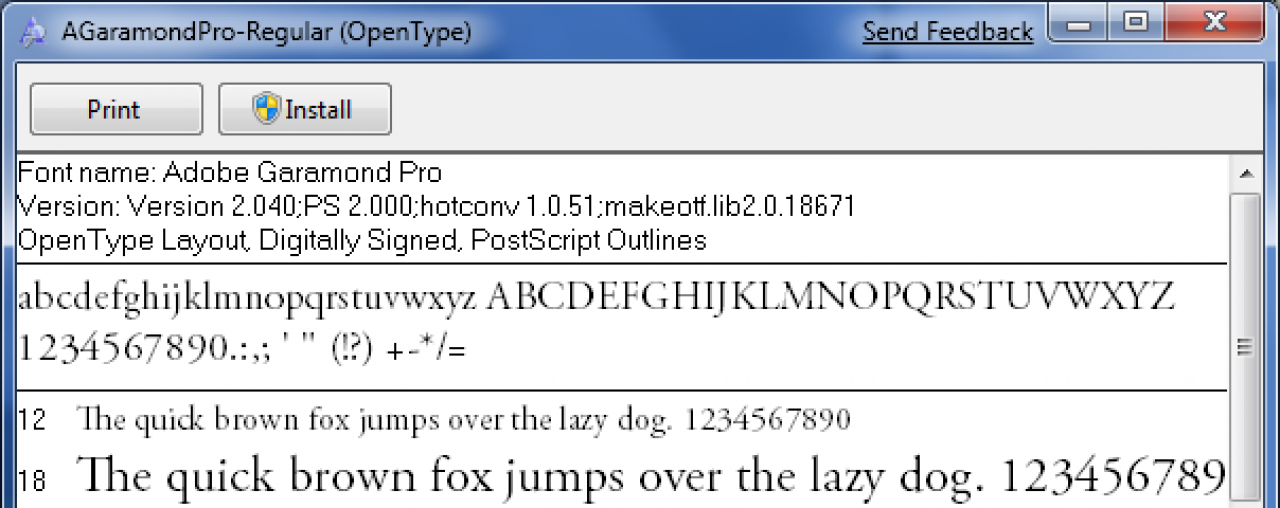Maximize the font viewer window
The image size is (1280, 508).
click(x=1133, y=22)
